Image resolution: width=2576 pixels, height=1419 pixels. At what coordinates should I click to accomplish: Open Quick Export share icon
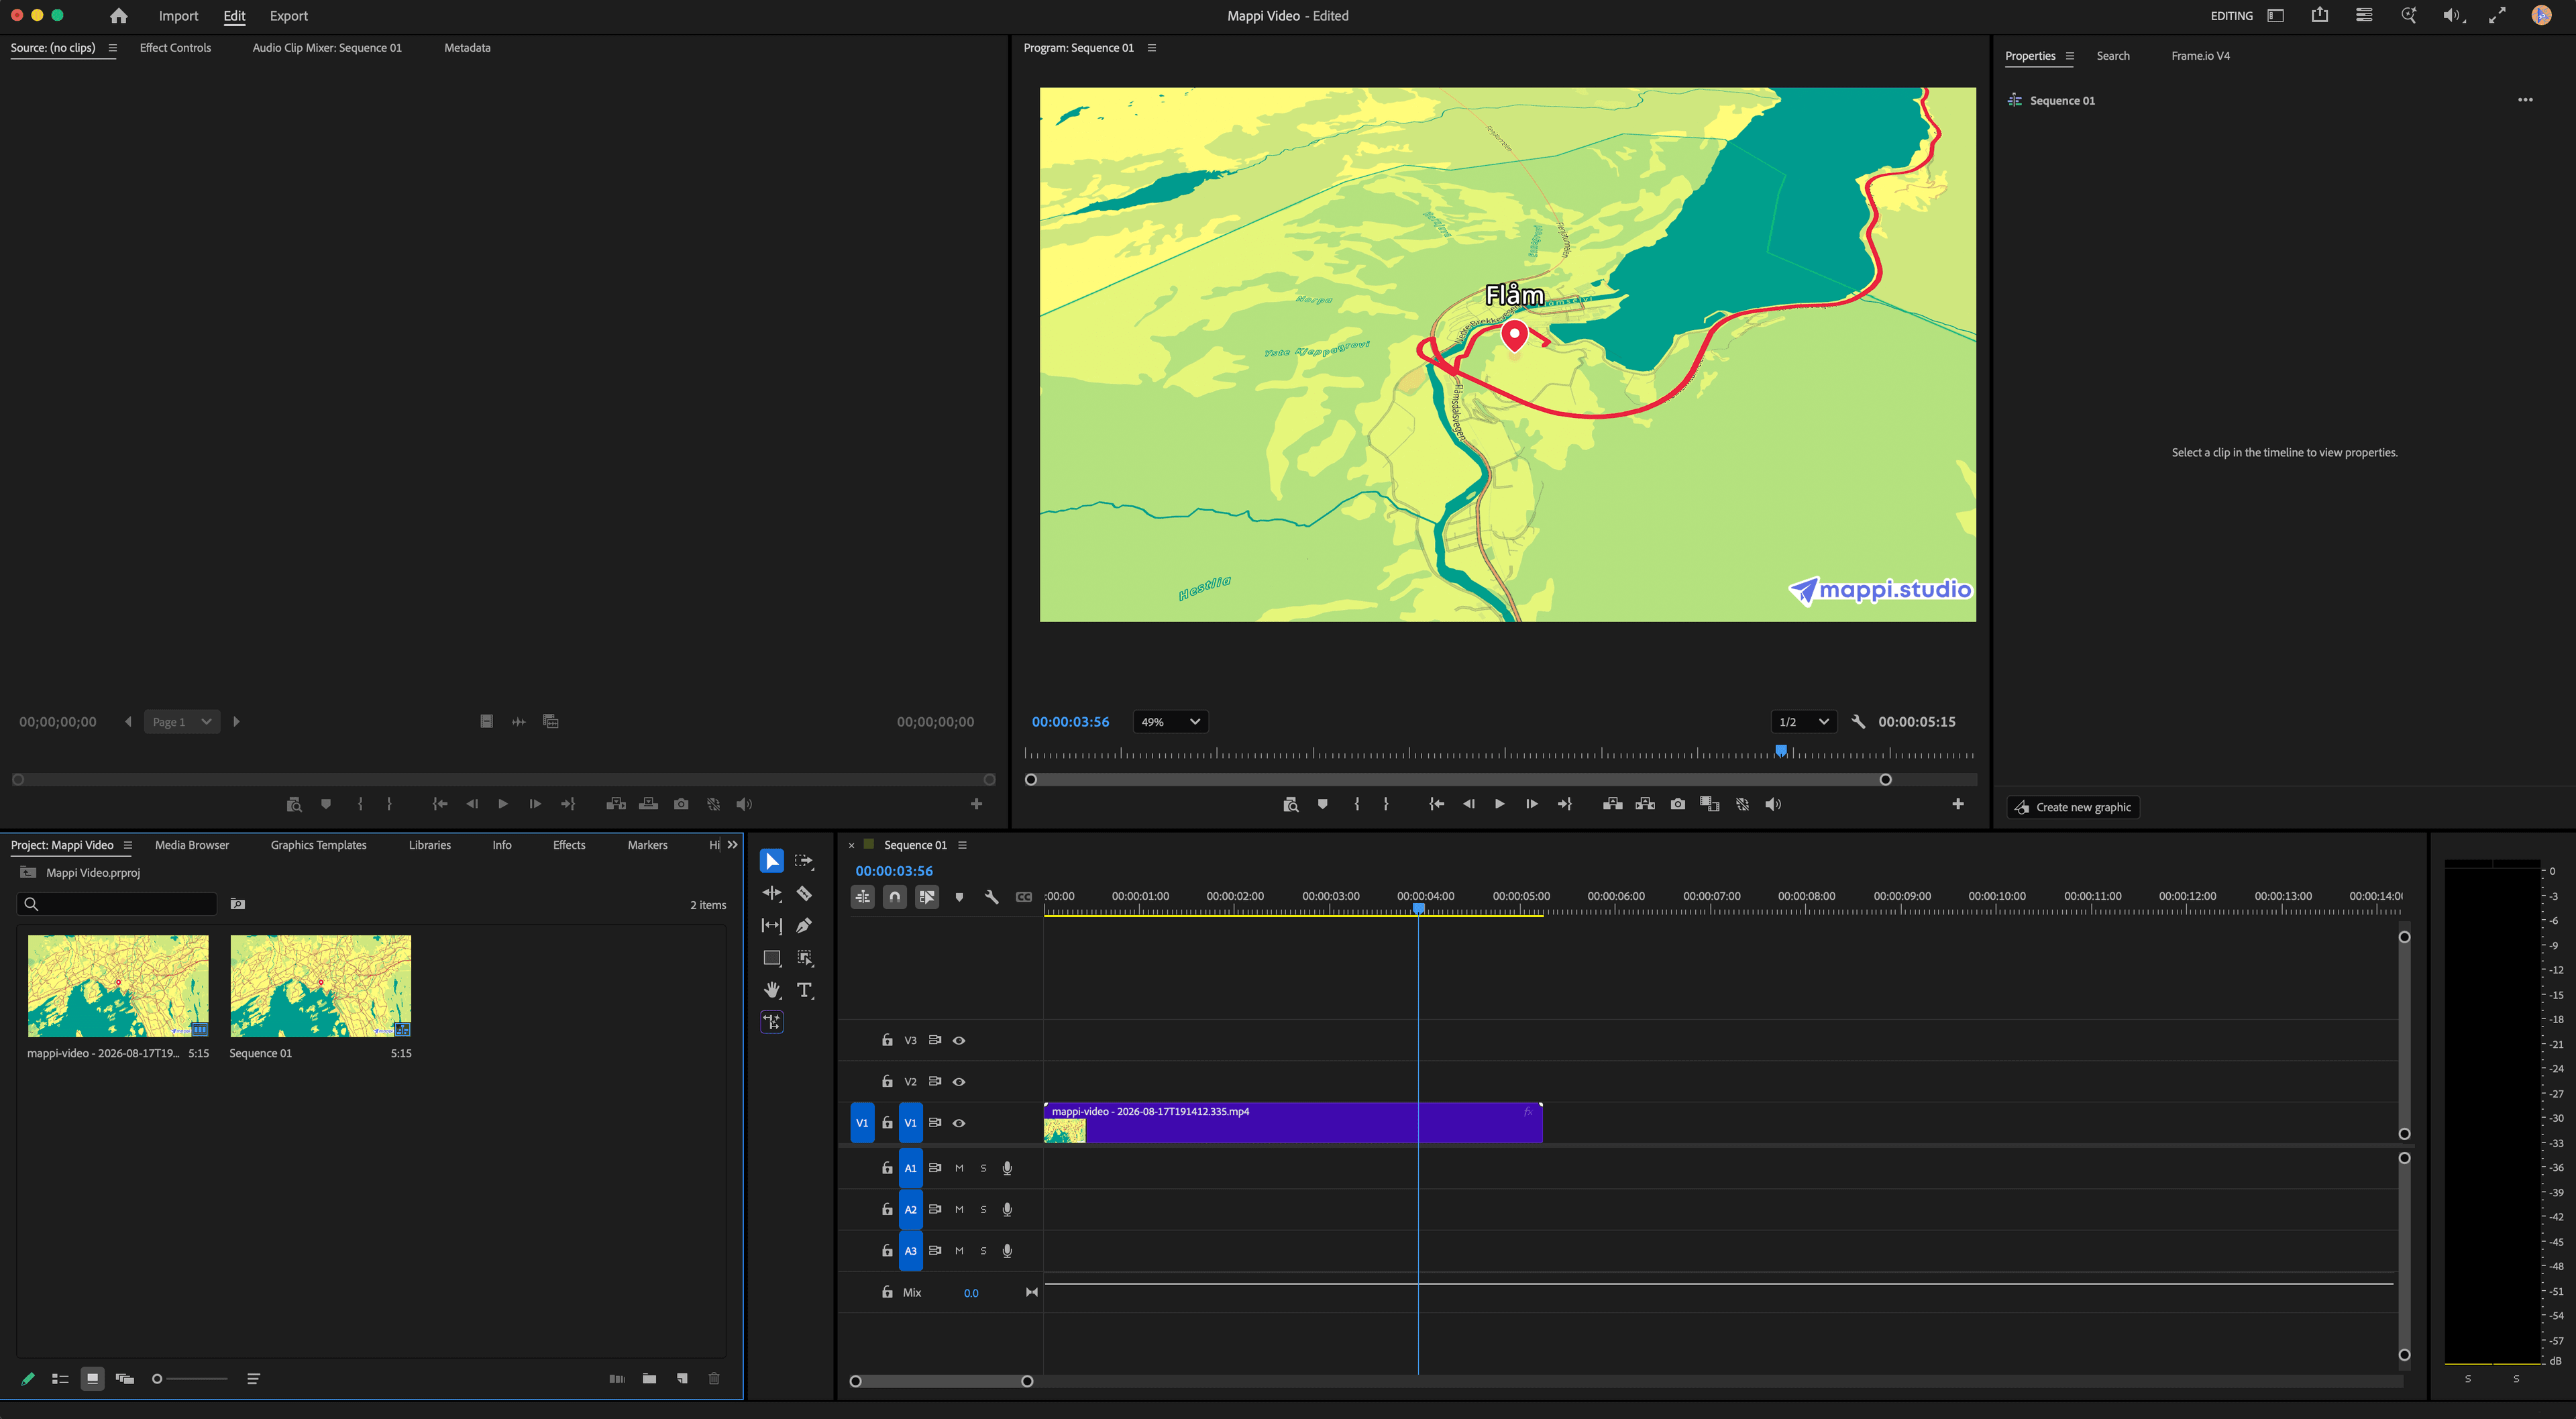(2320, 15)
